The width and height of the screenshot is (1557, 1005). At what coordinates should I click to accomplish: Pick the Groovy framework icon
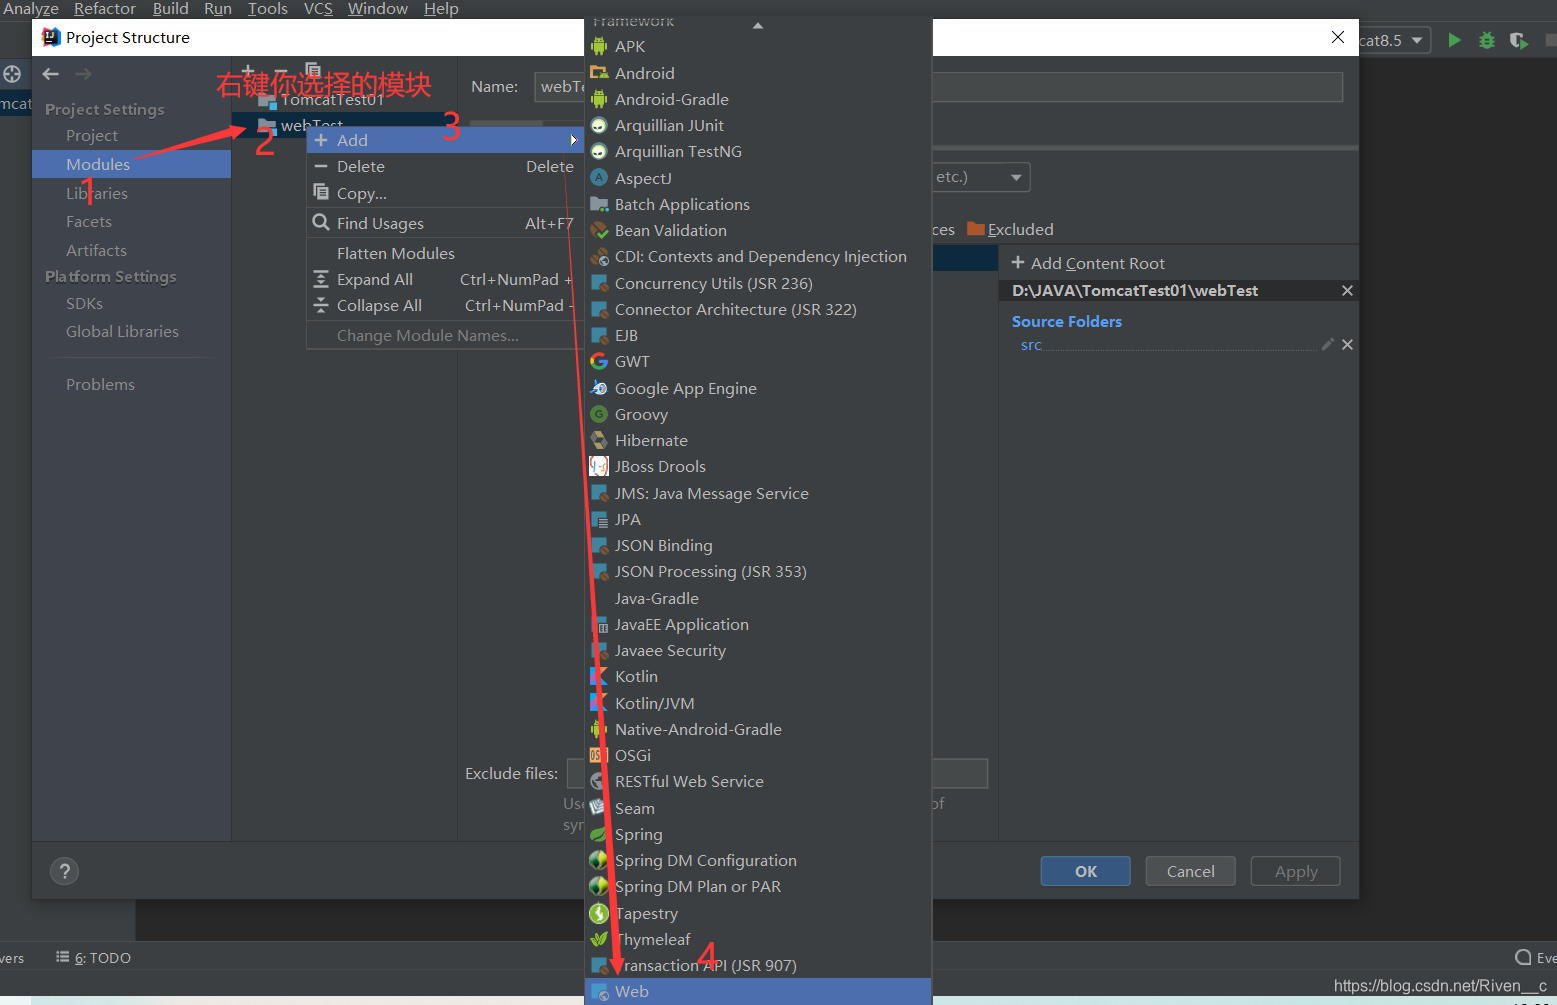pos(599,414)
